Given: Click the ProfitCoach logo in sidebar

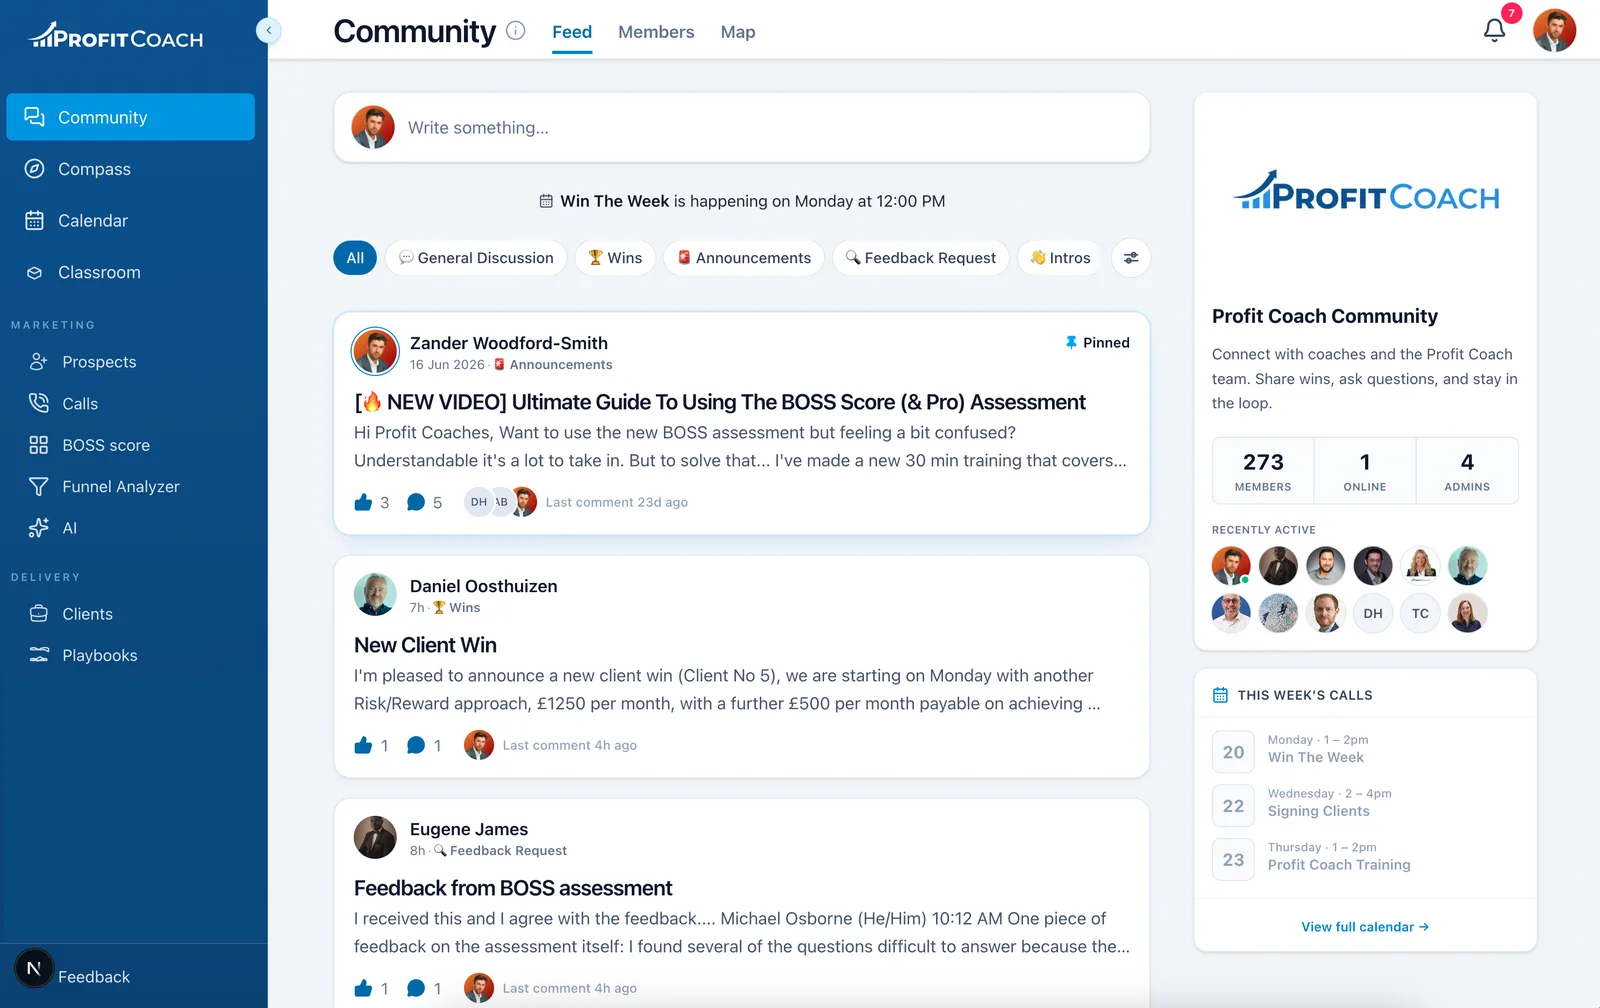Looking at the screenshot, I should [116, 36].
